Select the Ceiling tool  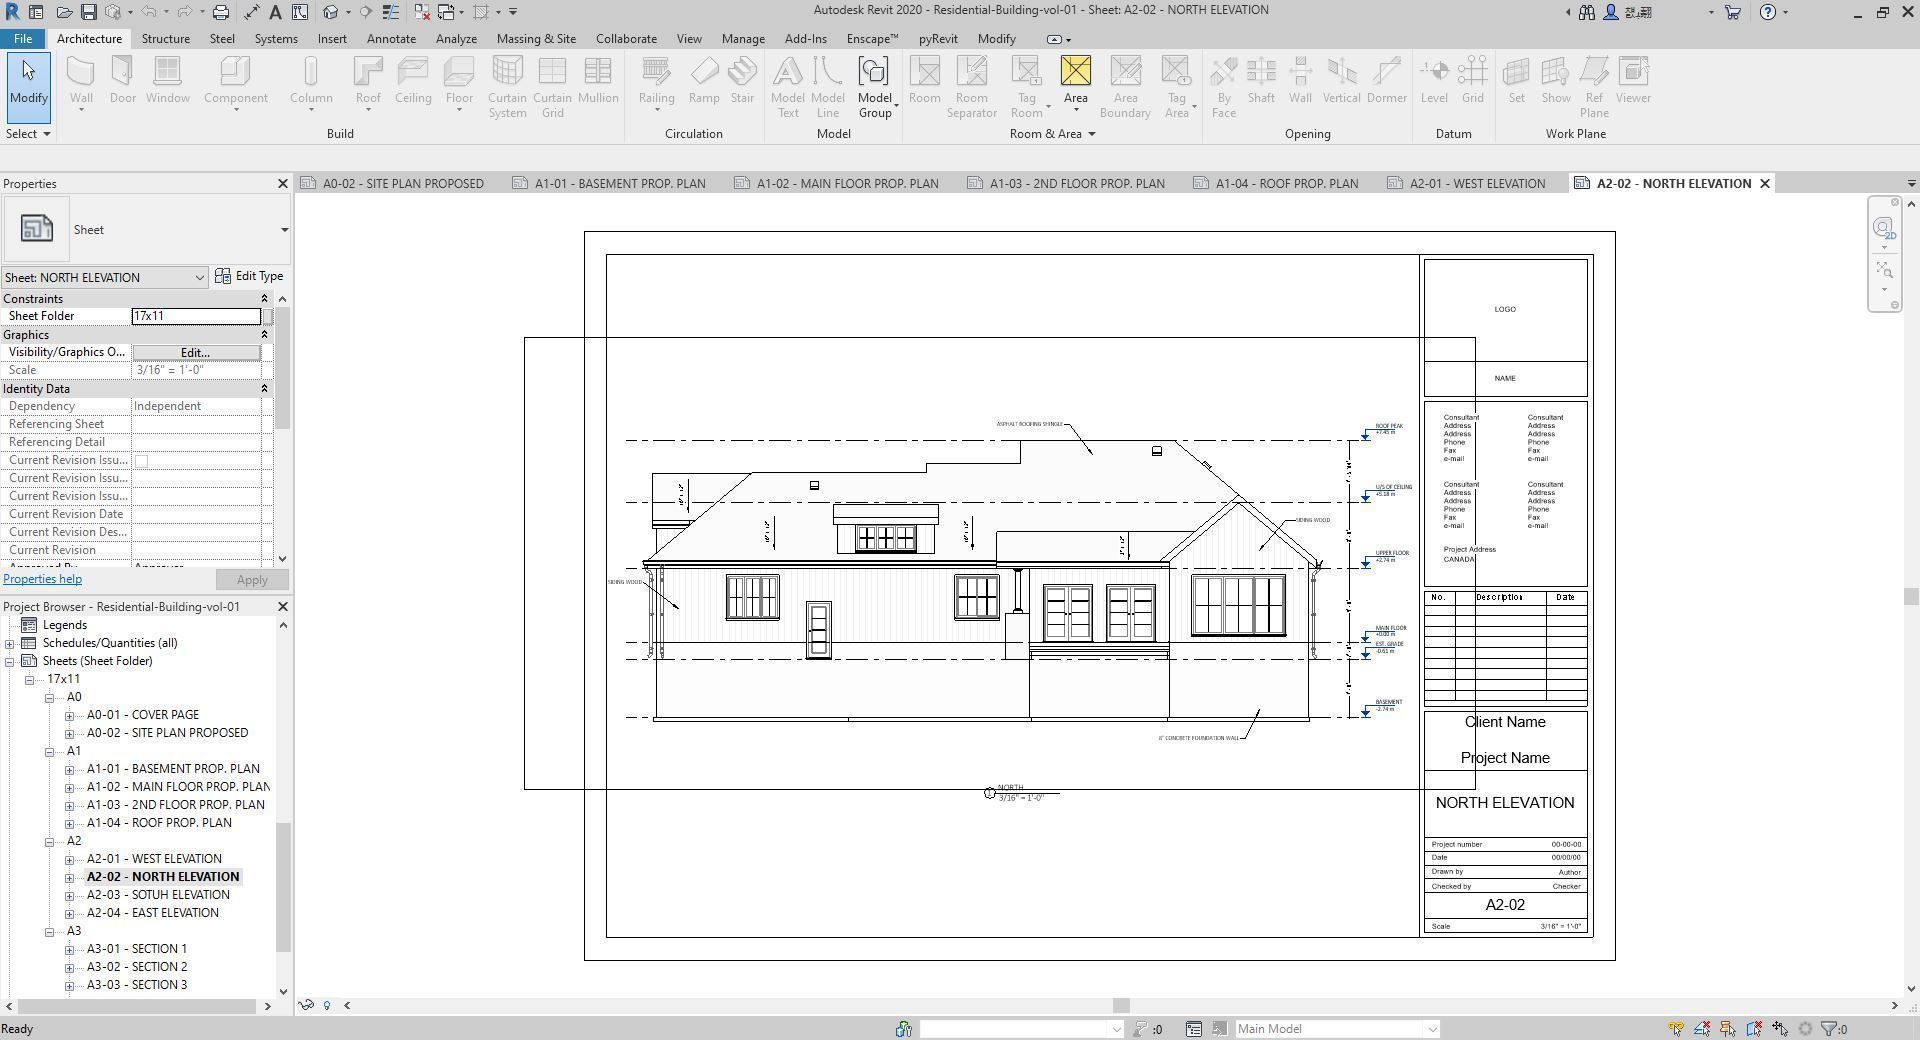click(413, 80)
